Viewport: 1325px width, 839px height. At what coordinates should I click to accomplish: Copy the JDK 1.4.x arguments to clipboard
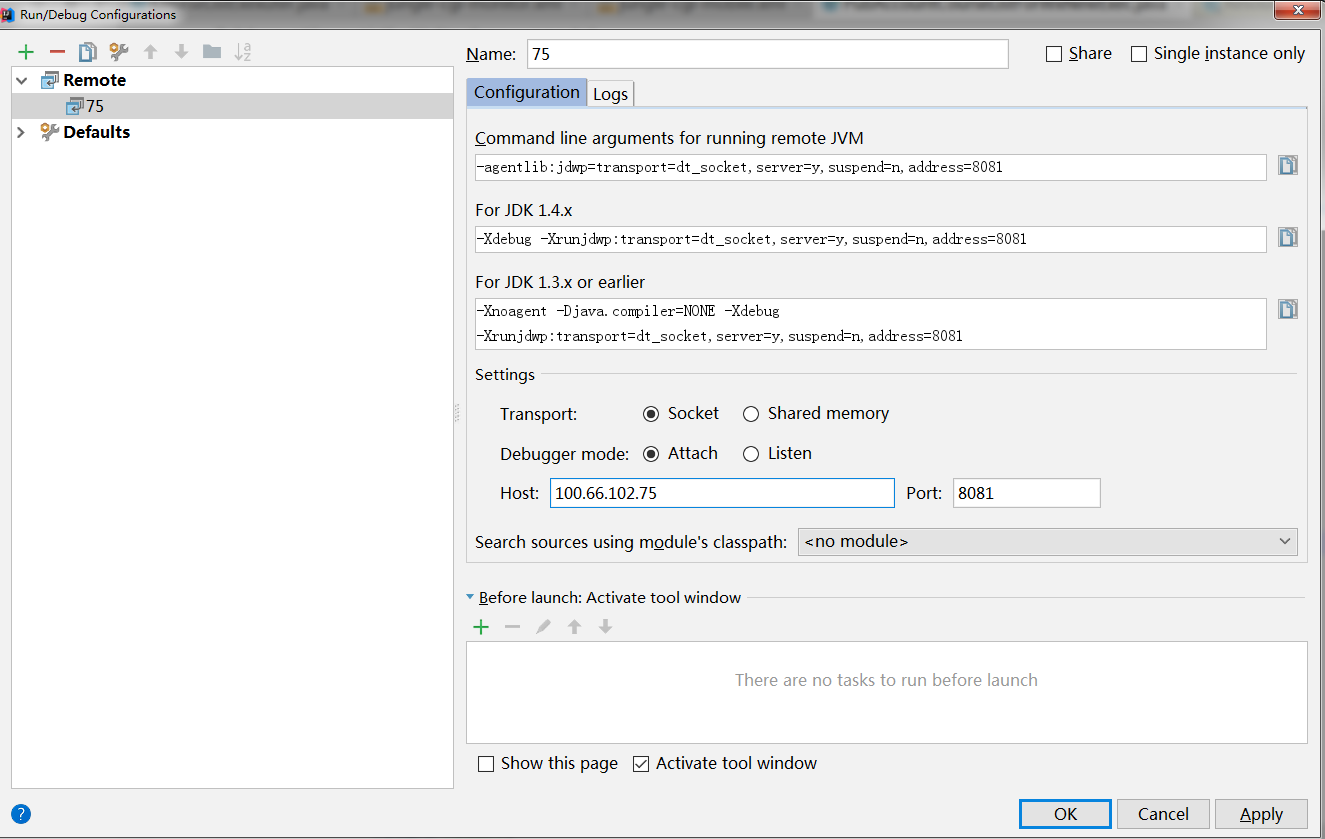click(x=1288, y=238)
